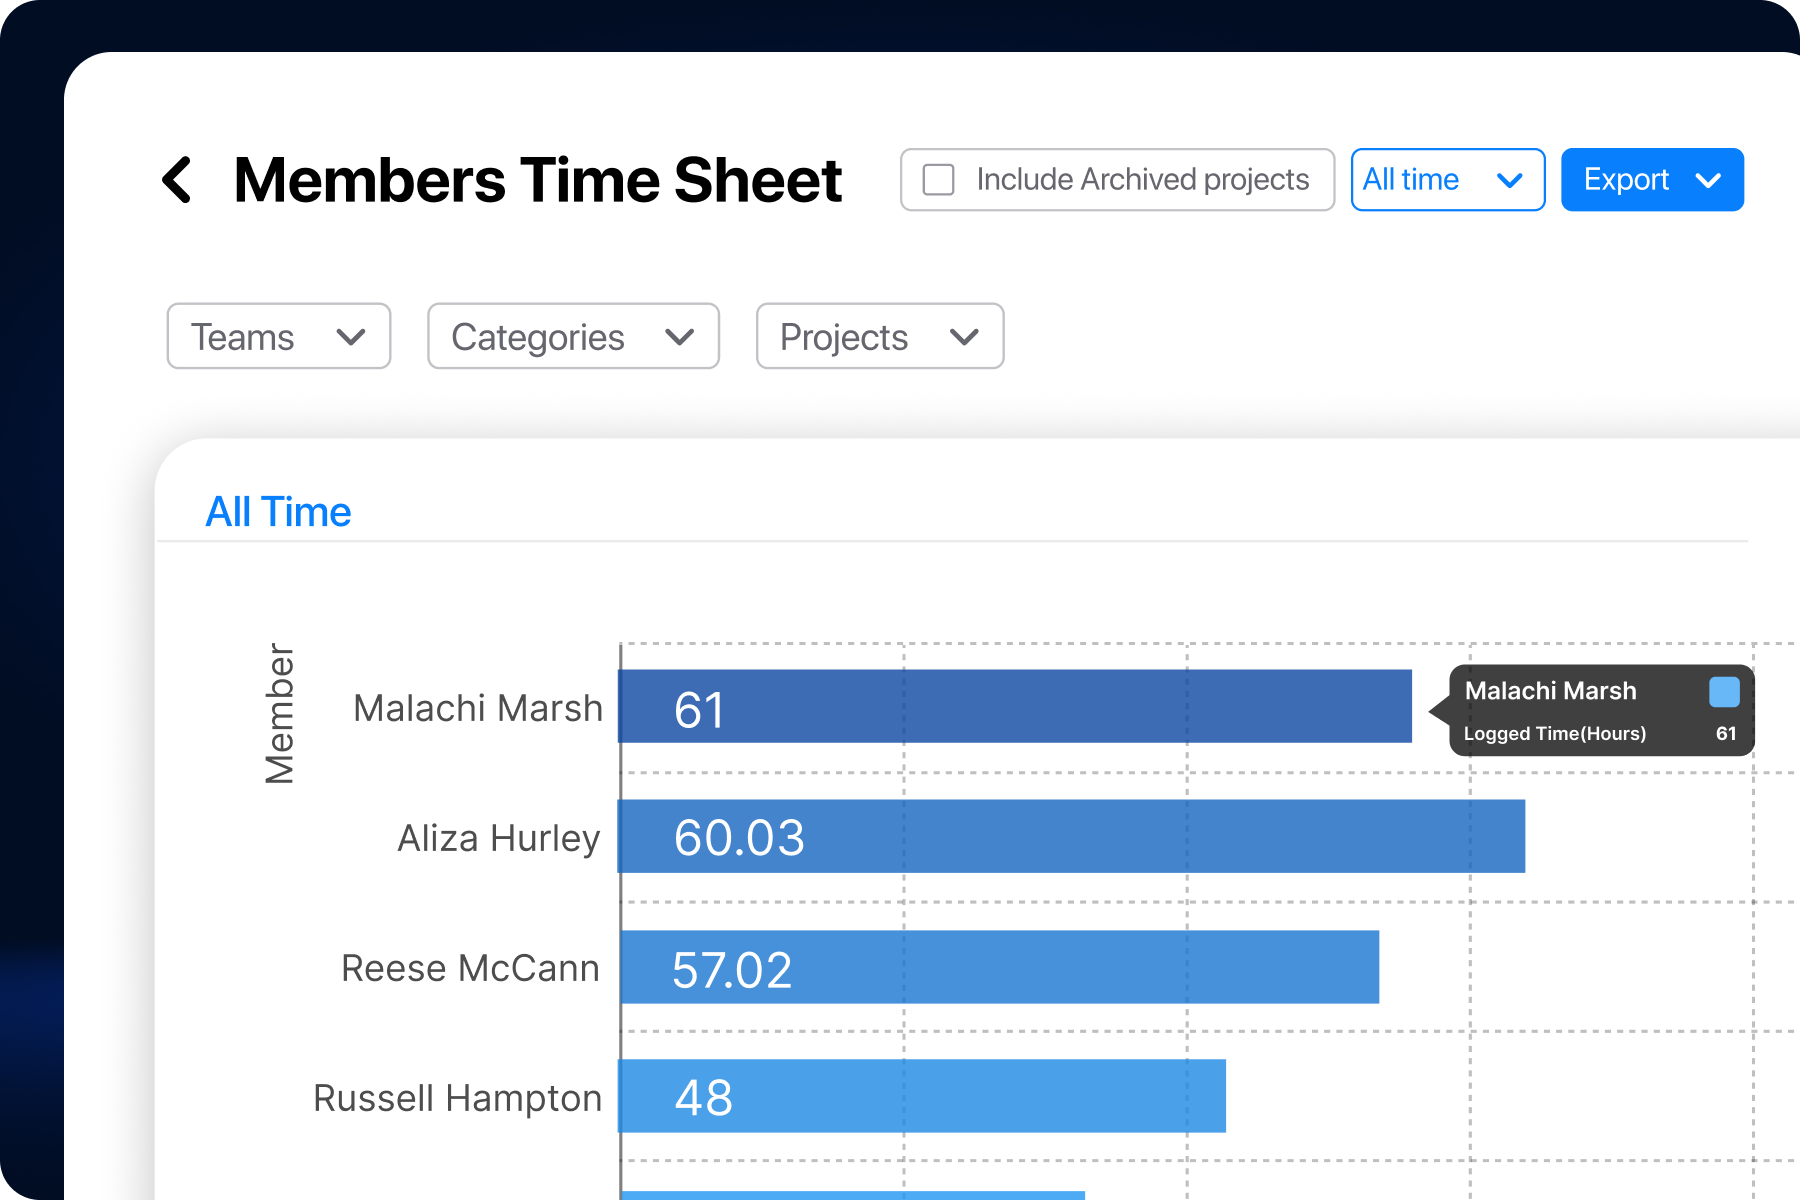Click the chevron icon on the Teams filter

coord(350,337)
